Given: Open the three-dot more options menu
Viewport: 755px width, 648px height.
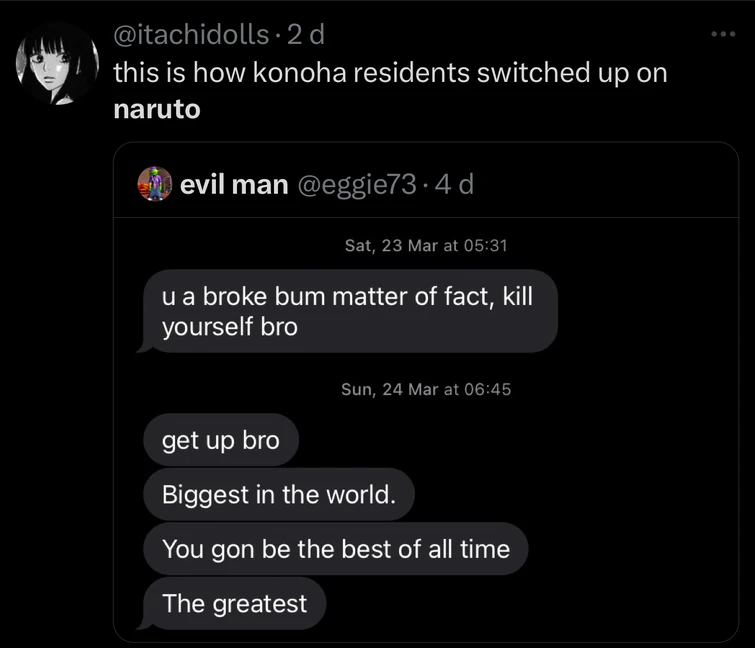Looking at the screenshot, I should tap(723, 34).
